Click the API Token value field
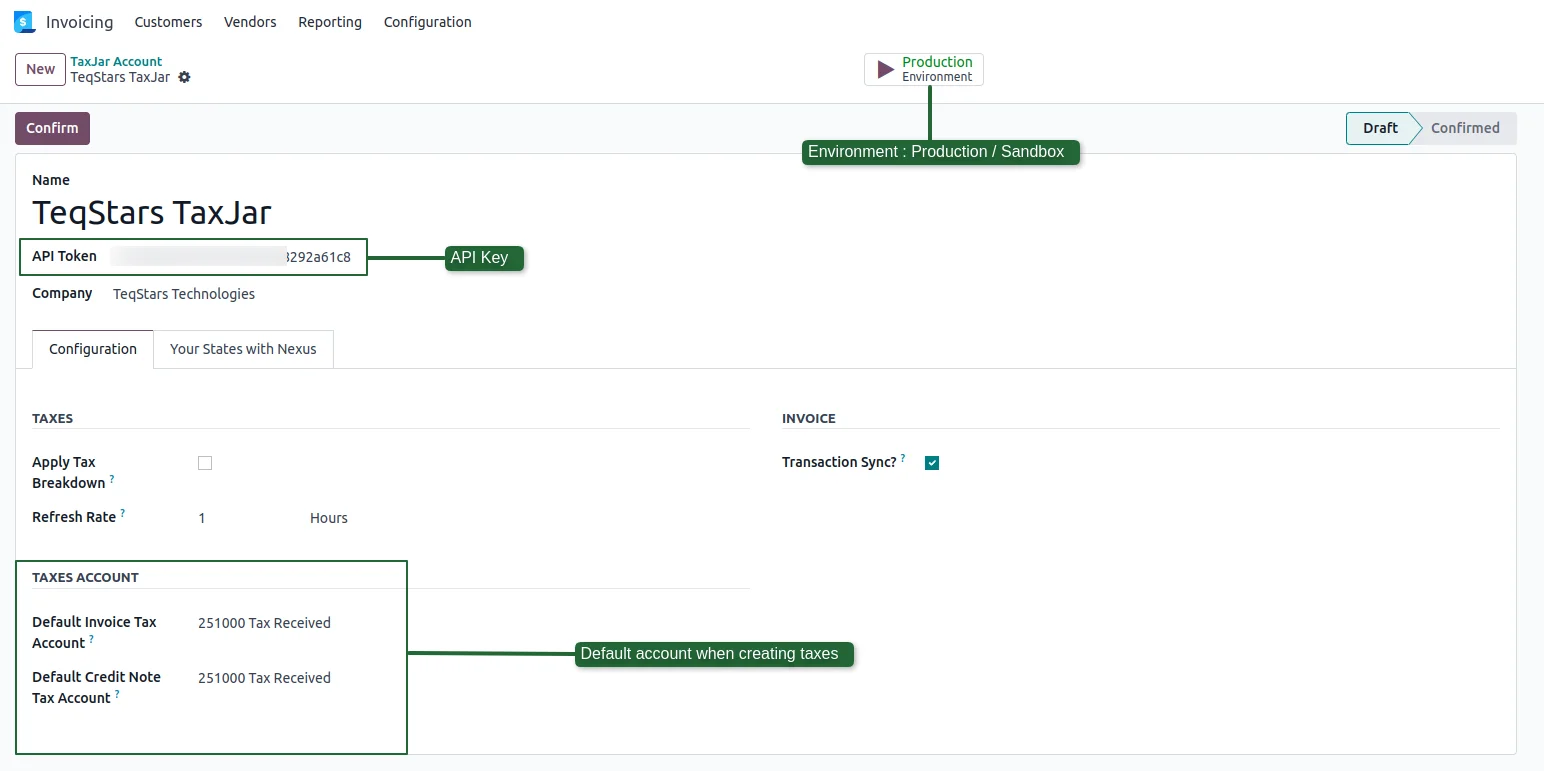 [x=231, y=257]
